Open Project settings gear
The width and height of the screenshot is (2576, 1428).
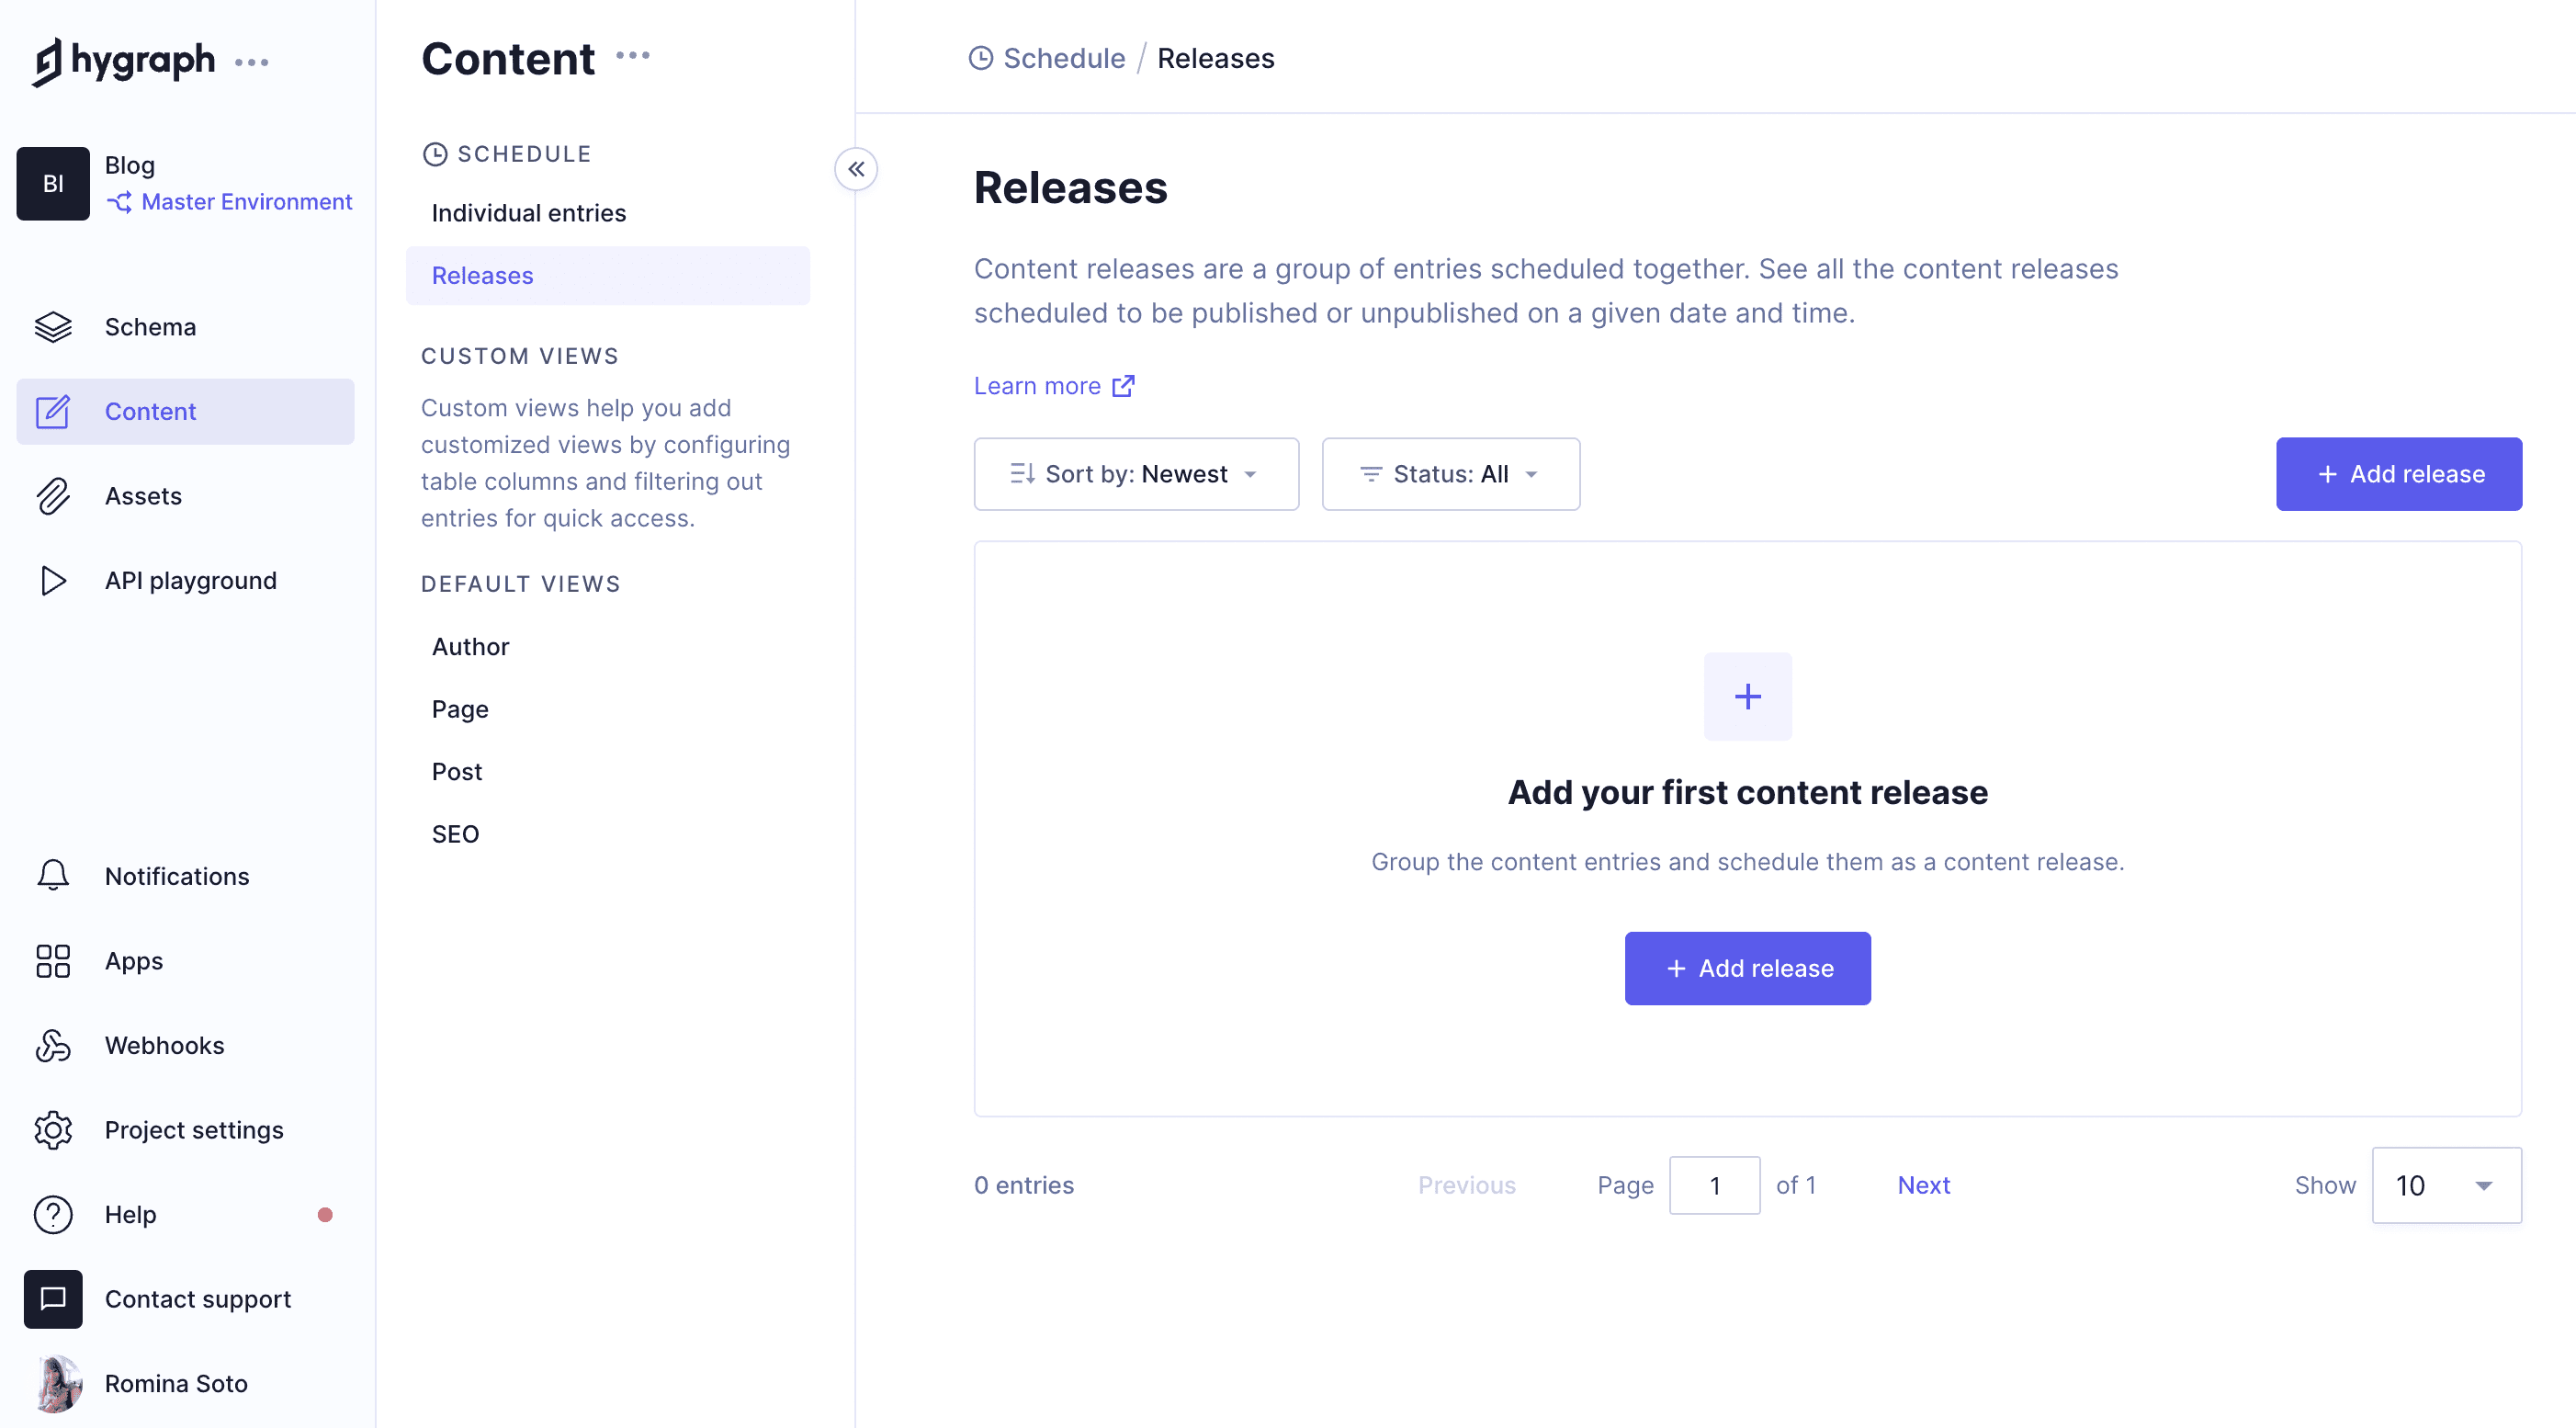(x=52, y=1130)
